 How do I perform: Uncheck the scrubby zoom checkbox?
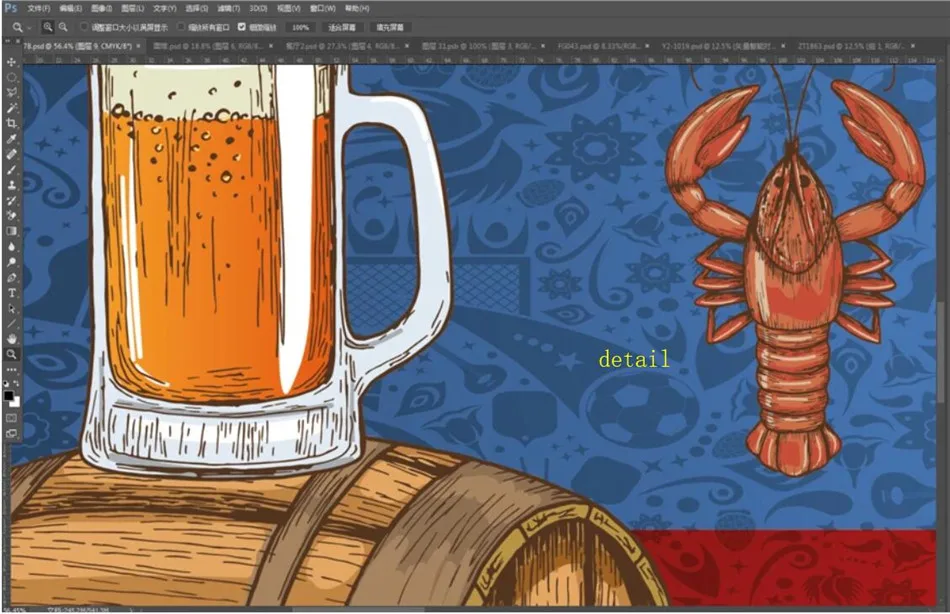point(241,27)
